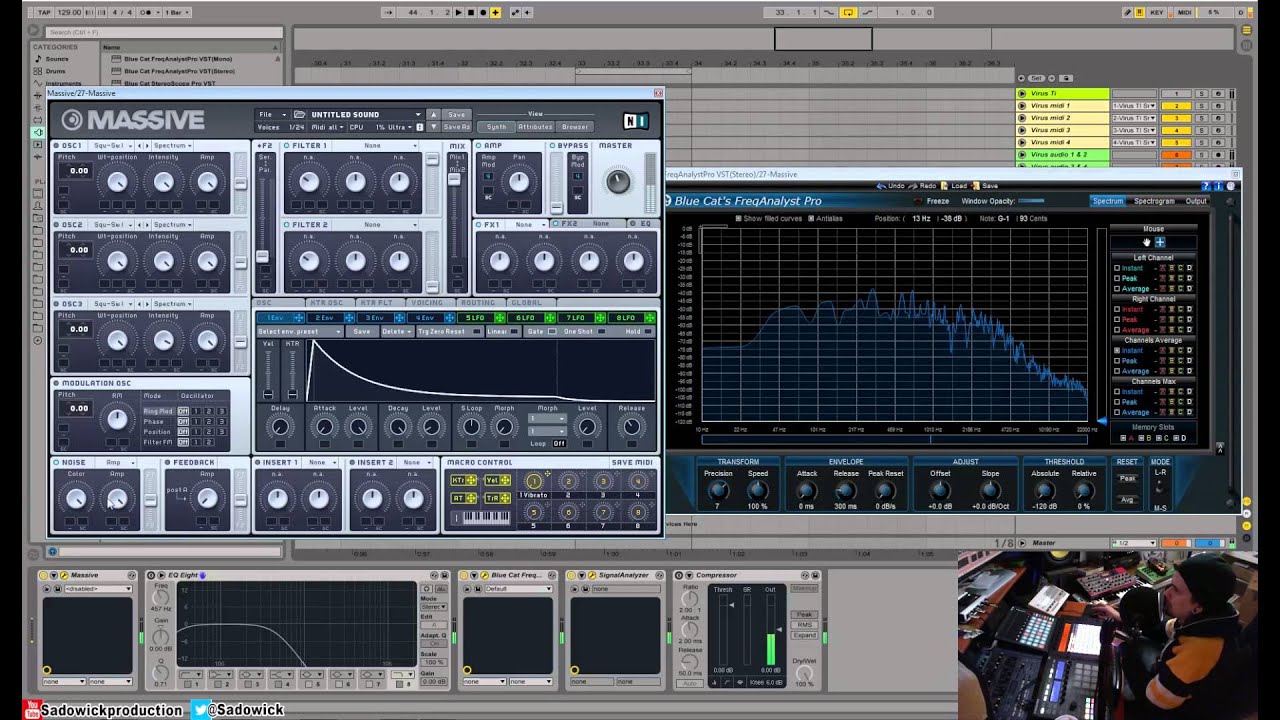Select the hand mouse tool in FreqAnalyst
The width and height of the screenshot is (1280, 720).
1147,242
